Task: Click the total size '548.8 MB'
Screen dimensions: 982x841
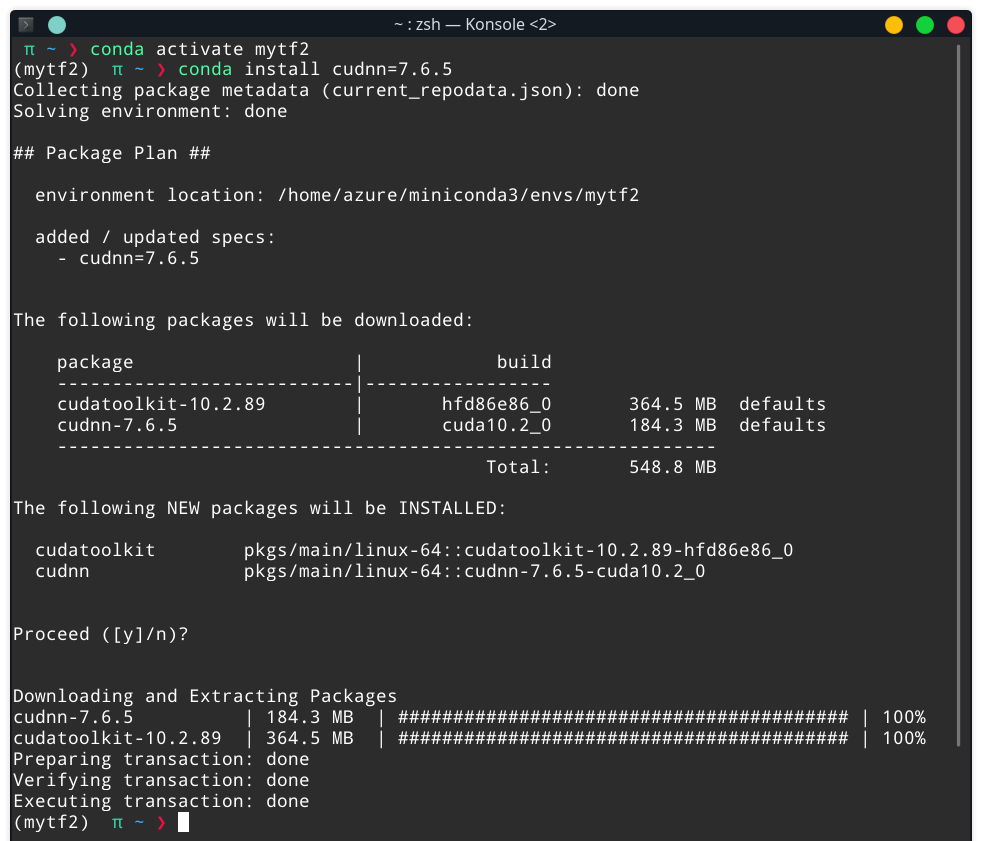Action: click(x=673, y=467)
